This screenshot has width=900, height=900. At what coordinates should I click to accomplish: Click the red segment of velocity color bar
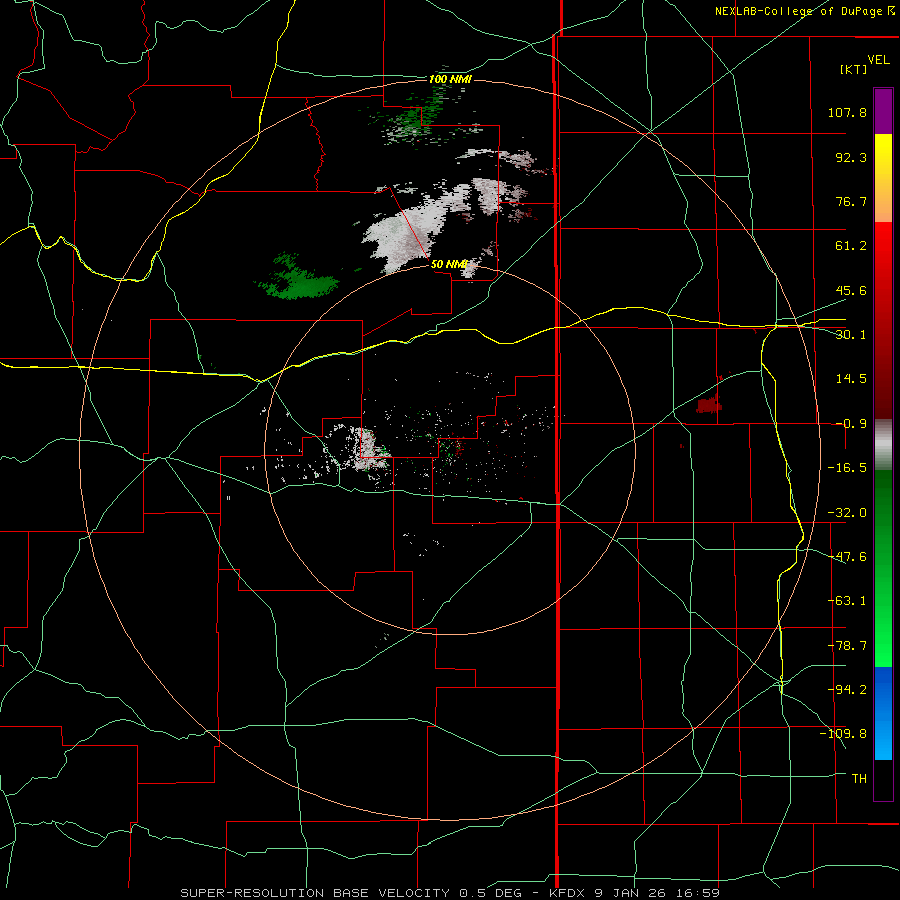tap(883, 320)
